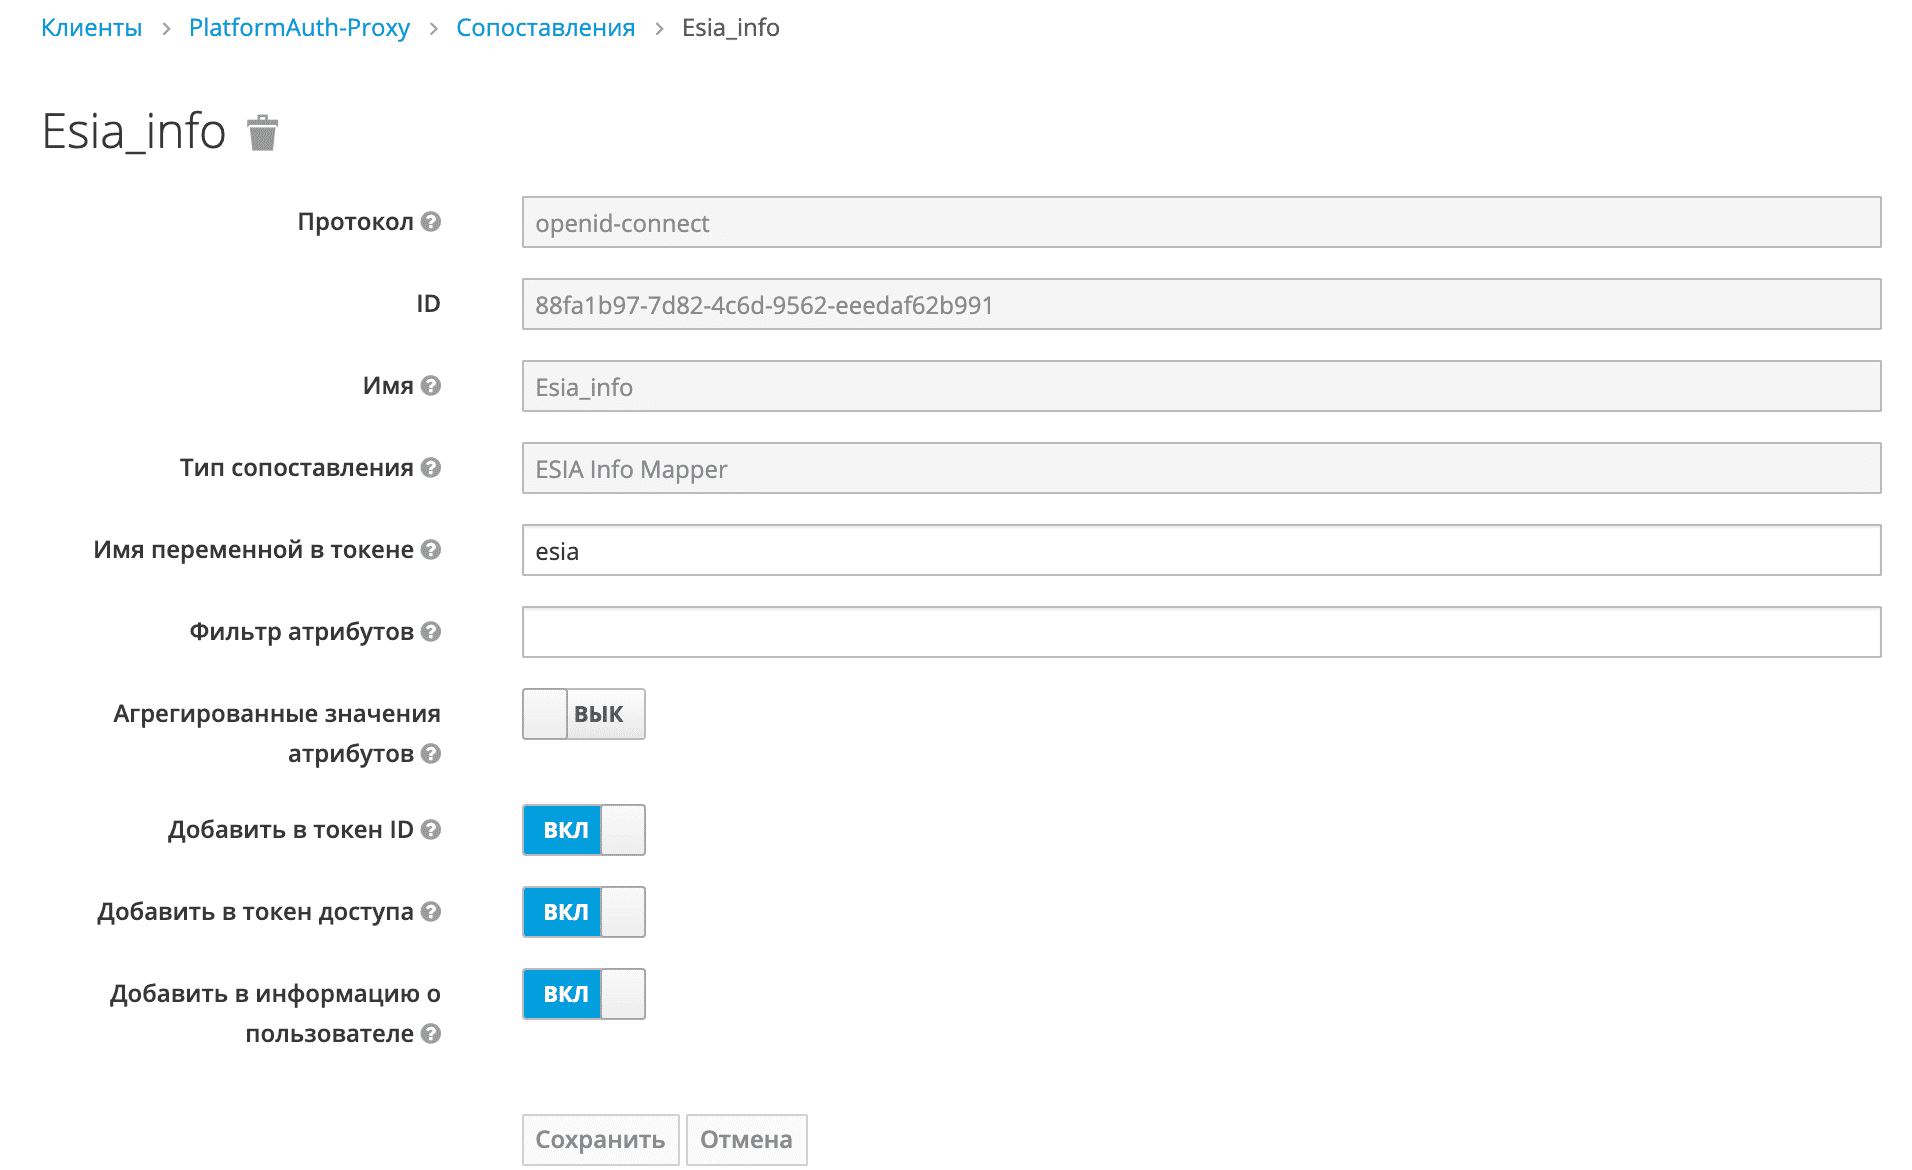Disable the Добавить в токен ID switch

click(583, 829)
